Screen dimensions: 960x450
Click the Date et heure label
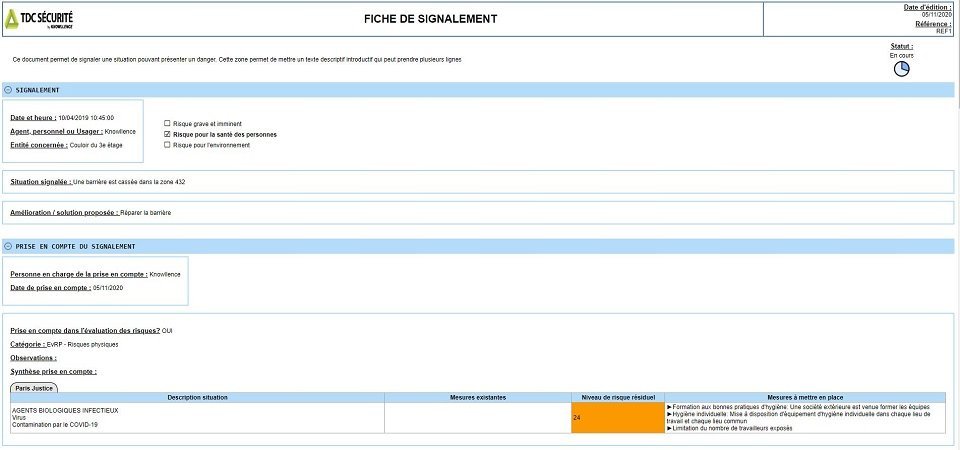point(34,118)
